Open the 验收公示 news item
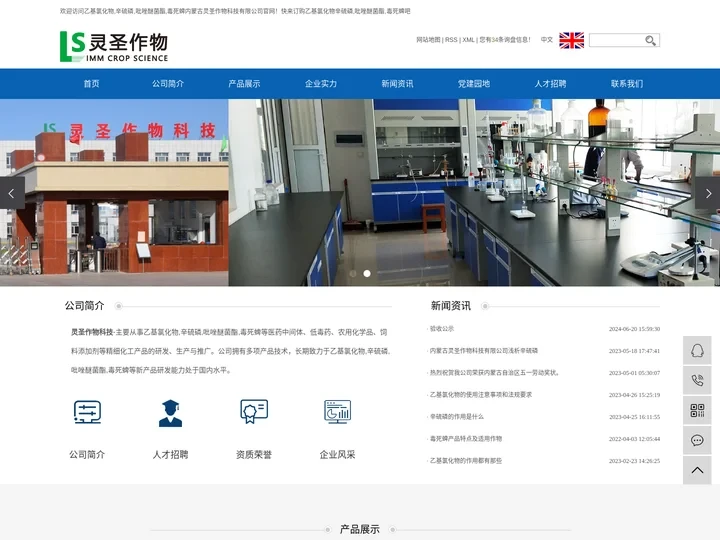 [x=442, y=329]
